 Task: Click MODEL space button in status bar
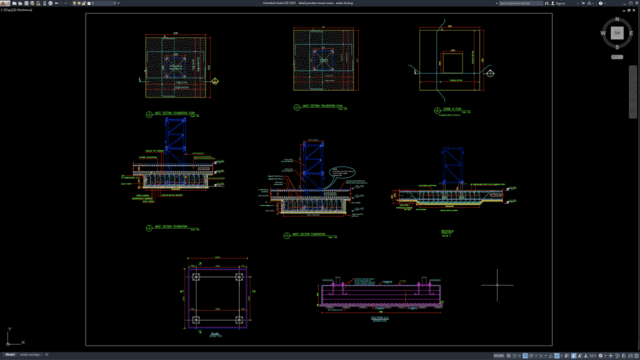pyautogui.click(x=499, y=356)
